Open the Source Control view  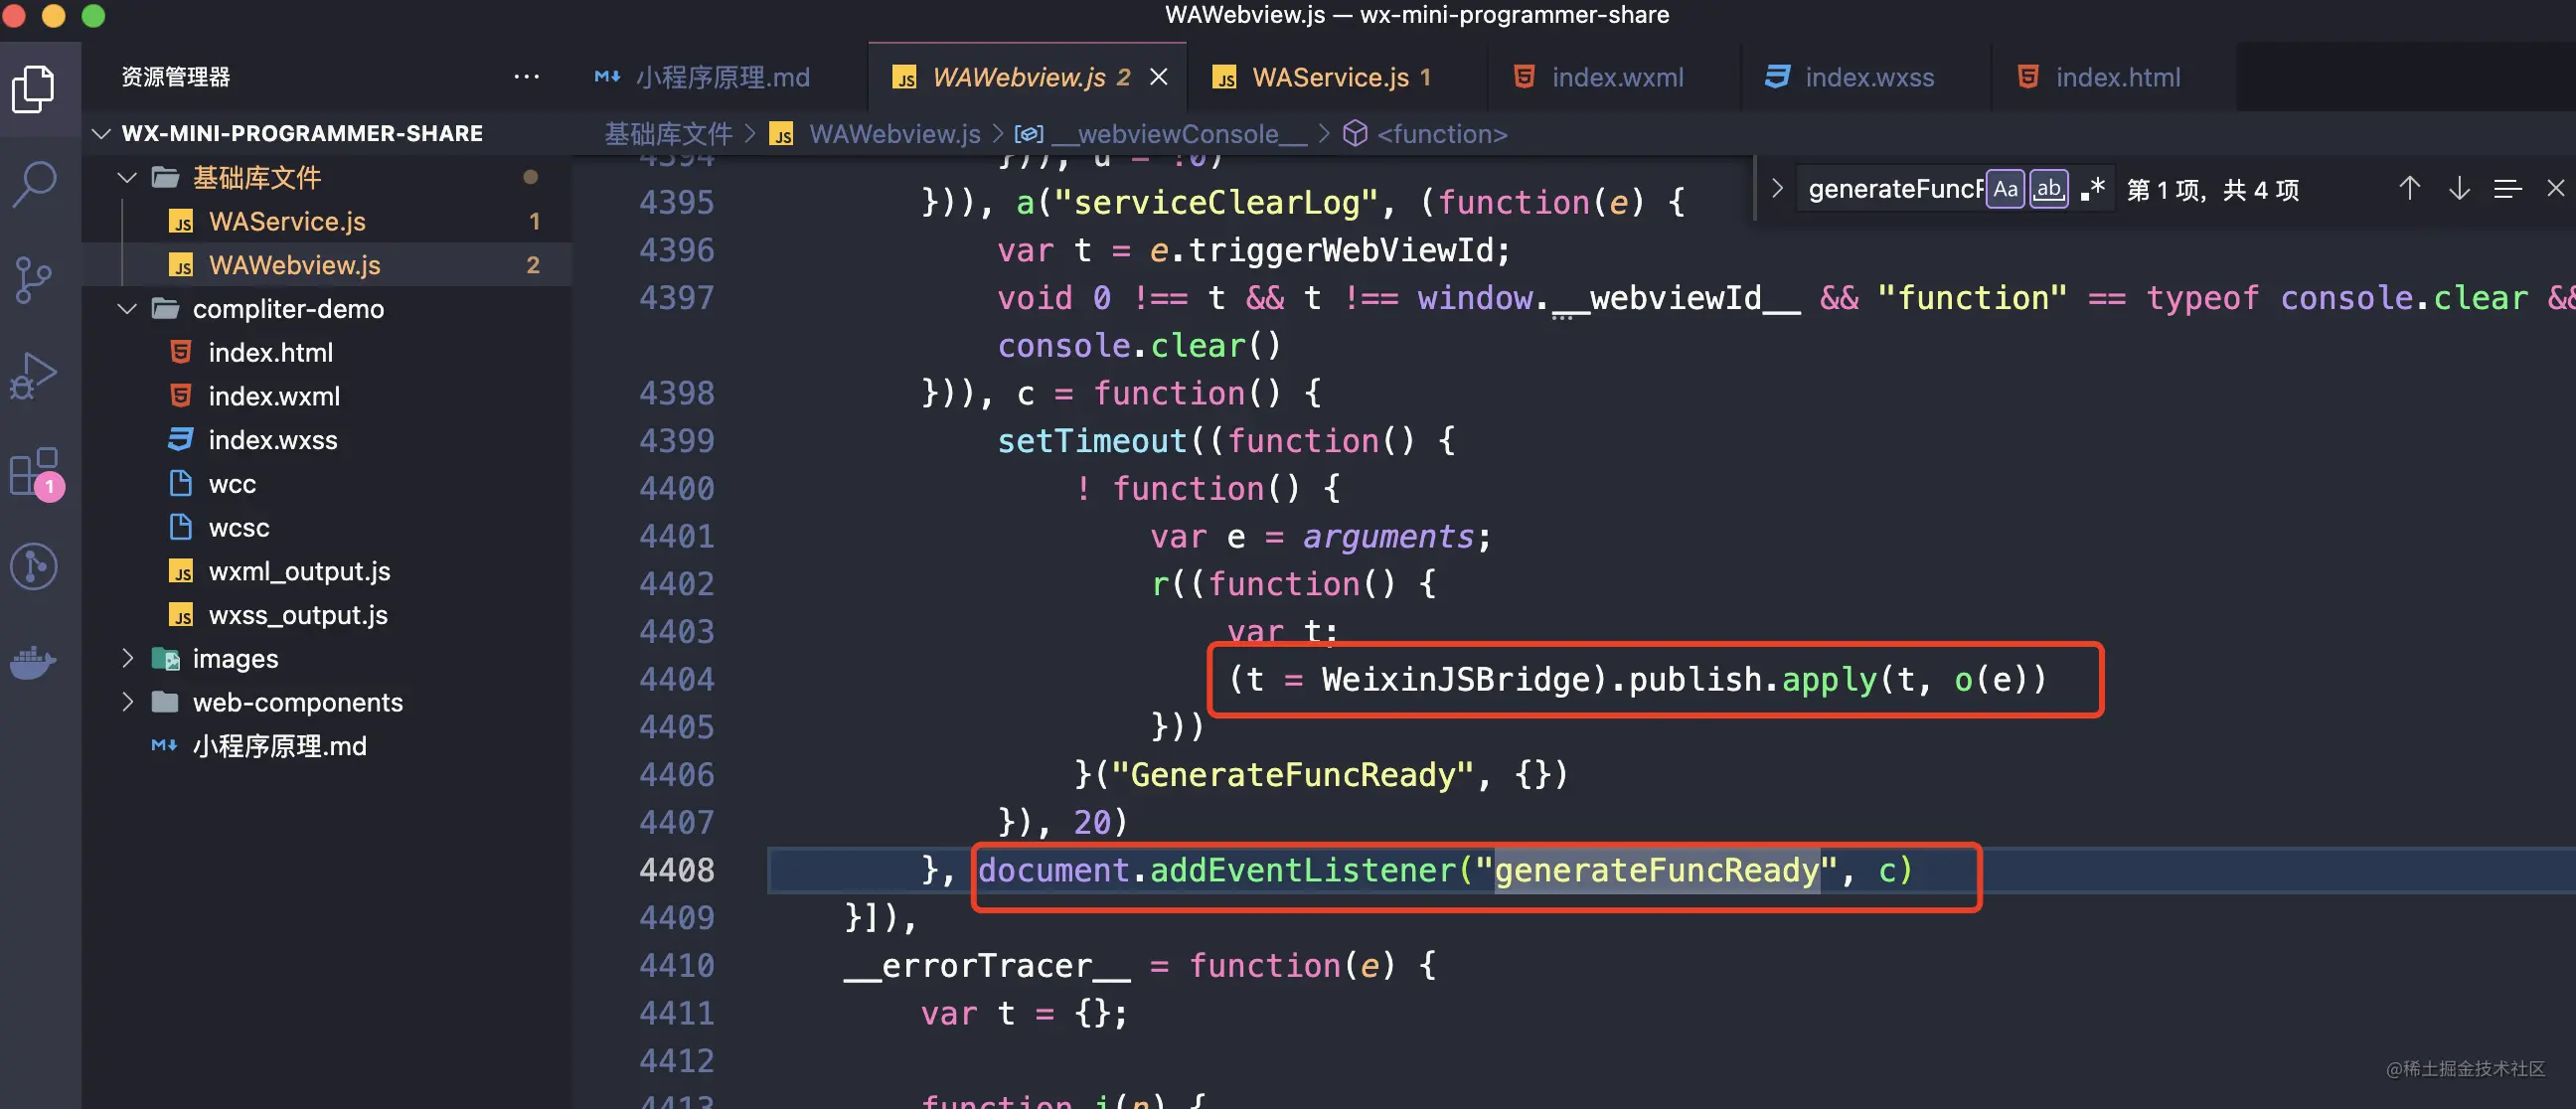click(34, 279)
